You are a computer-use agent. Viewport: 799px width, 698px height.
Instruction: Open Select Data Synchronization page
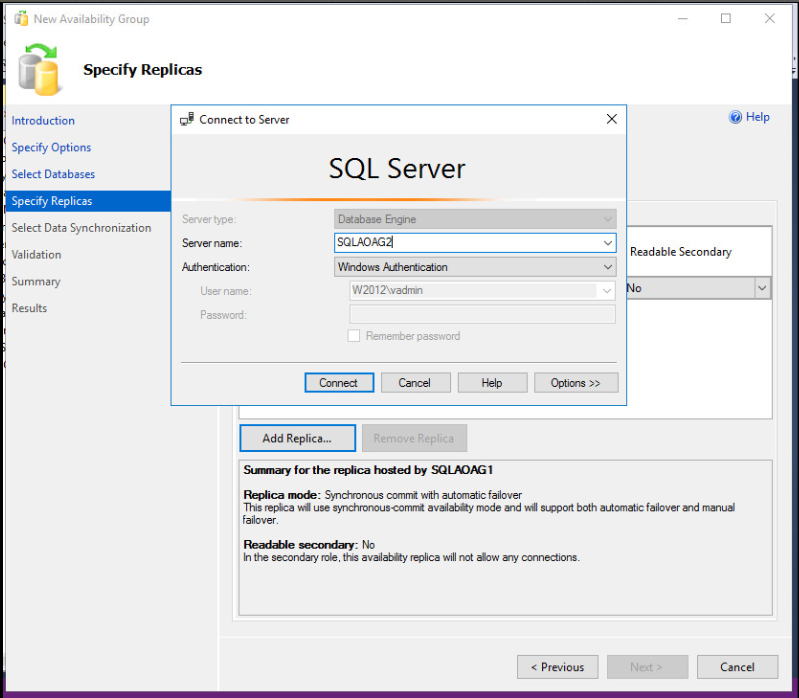pos(82,228)
